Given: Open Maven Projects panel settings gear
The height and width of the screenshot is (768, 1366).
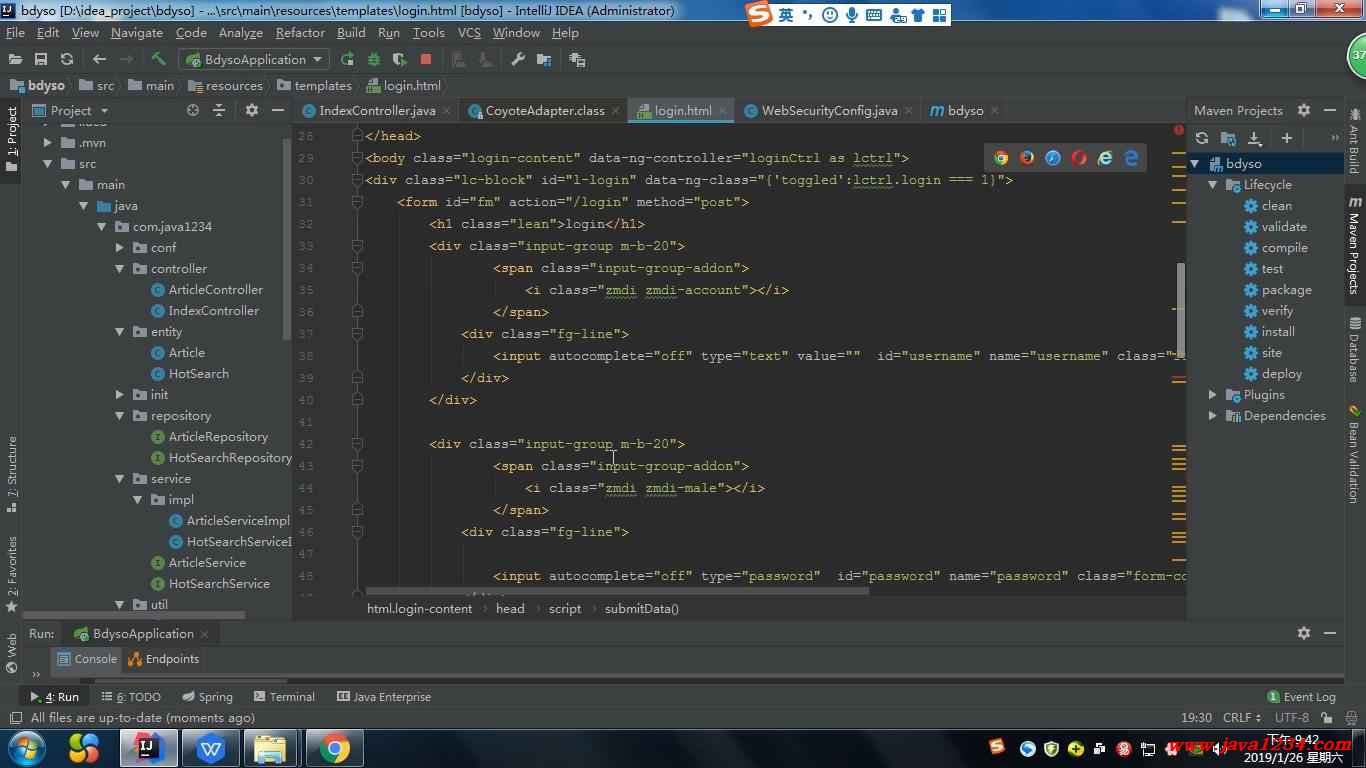Looking at the screenshot, I should [x=1303, y=110].
